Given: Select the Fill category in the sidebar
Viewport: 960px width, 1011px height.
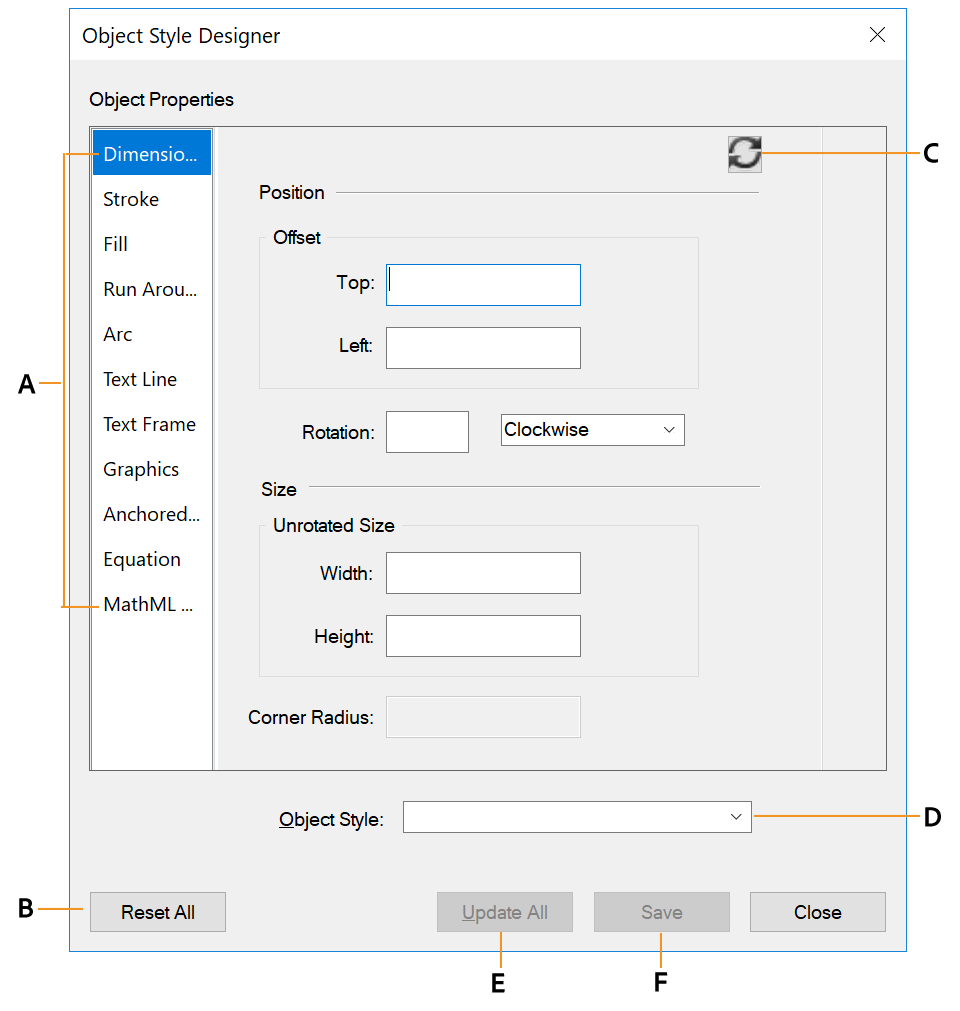Looking at the screenshot, I should [x=115, y=244].
